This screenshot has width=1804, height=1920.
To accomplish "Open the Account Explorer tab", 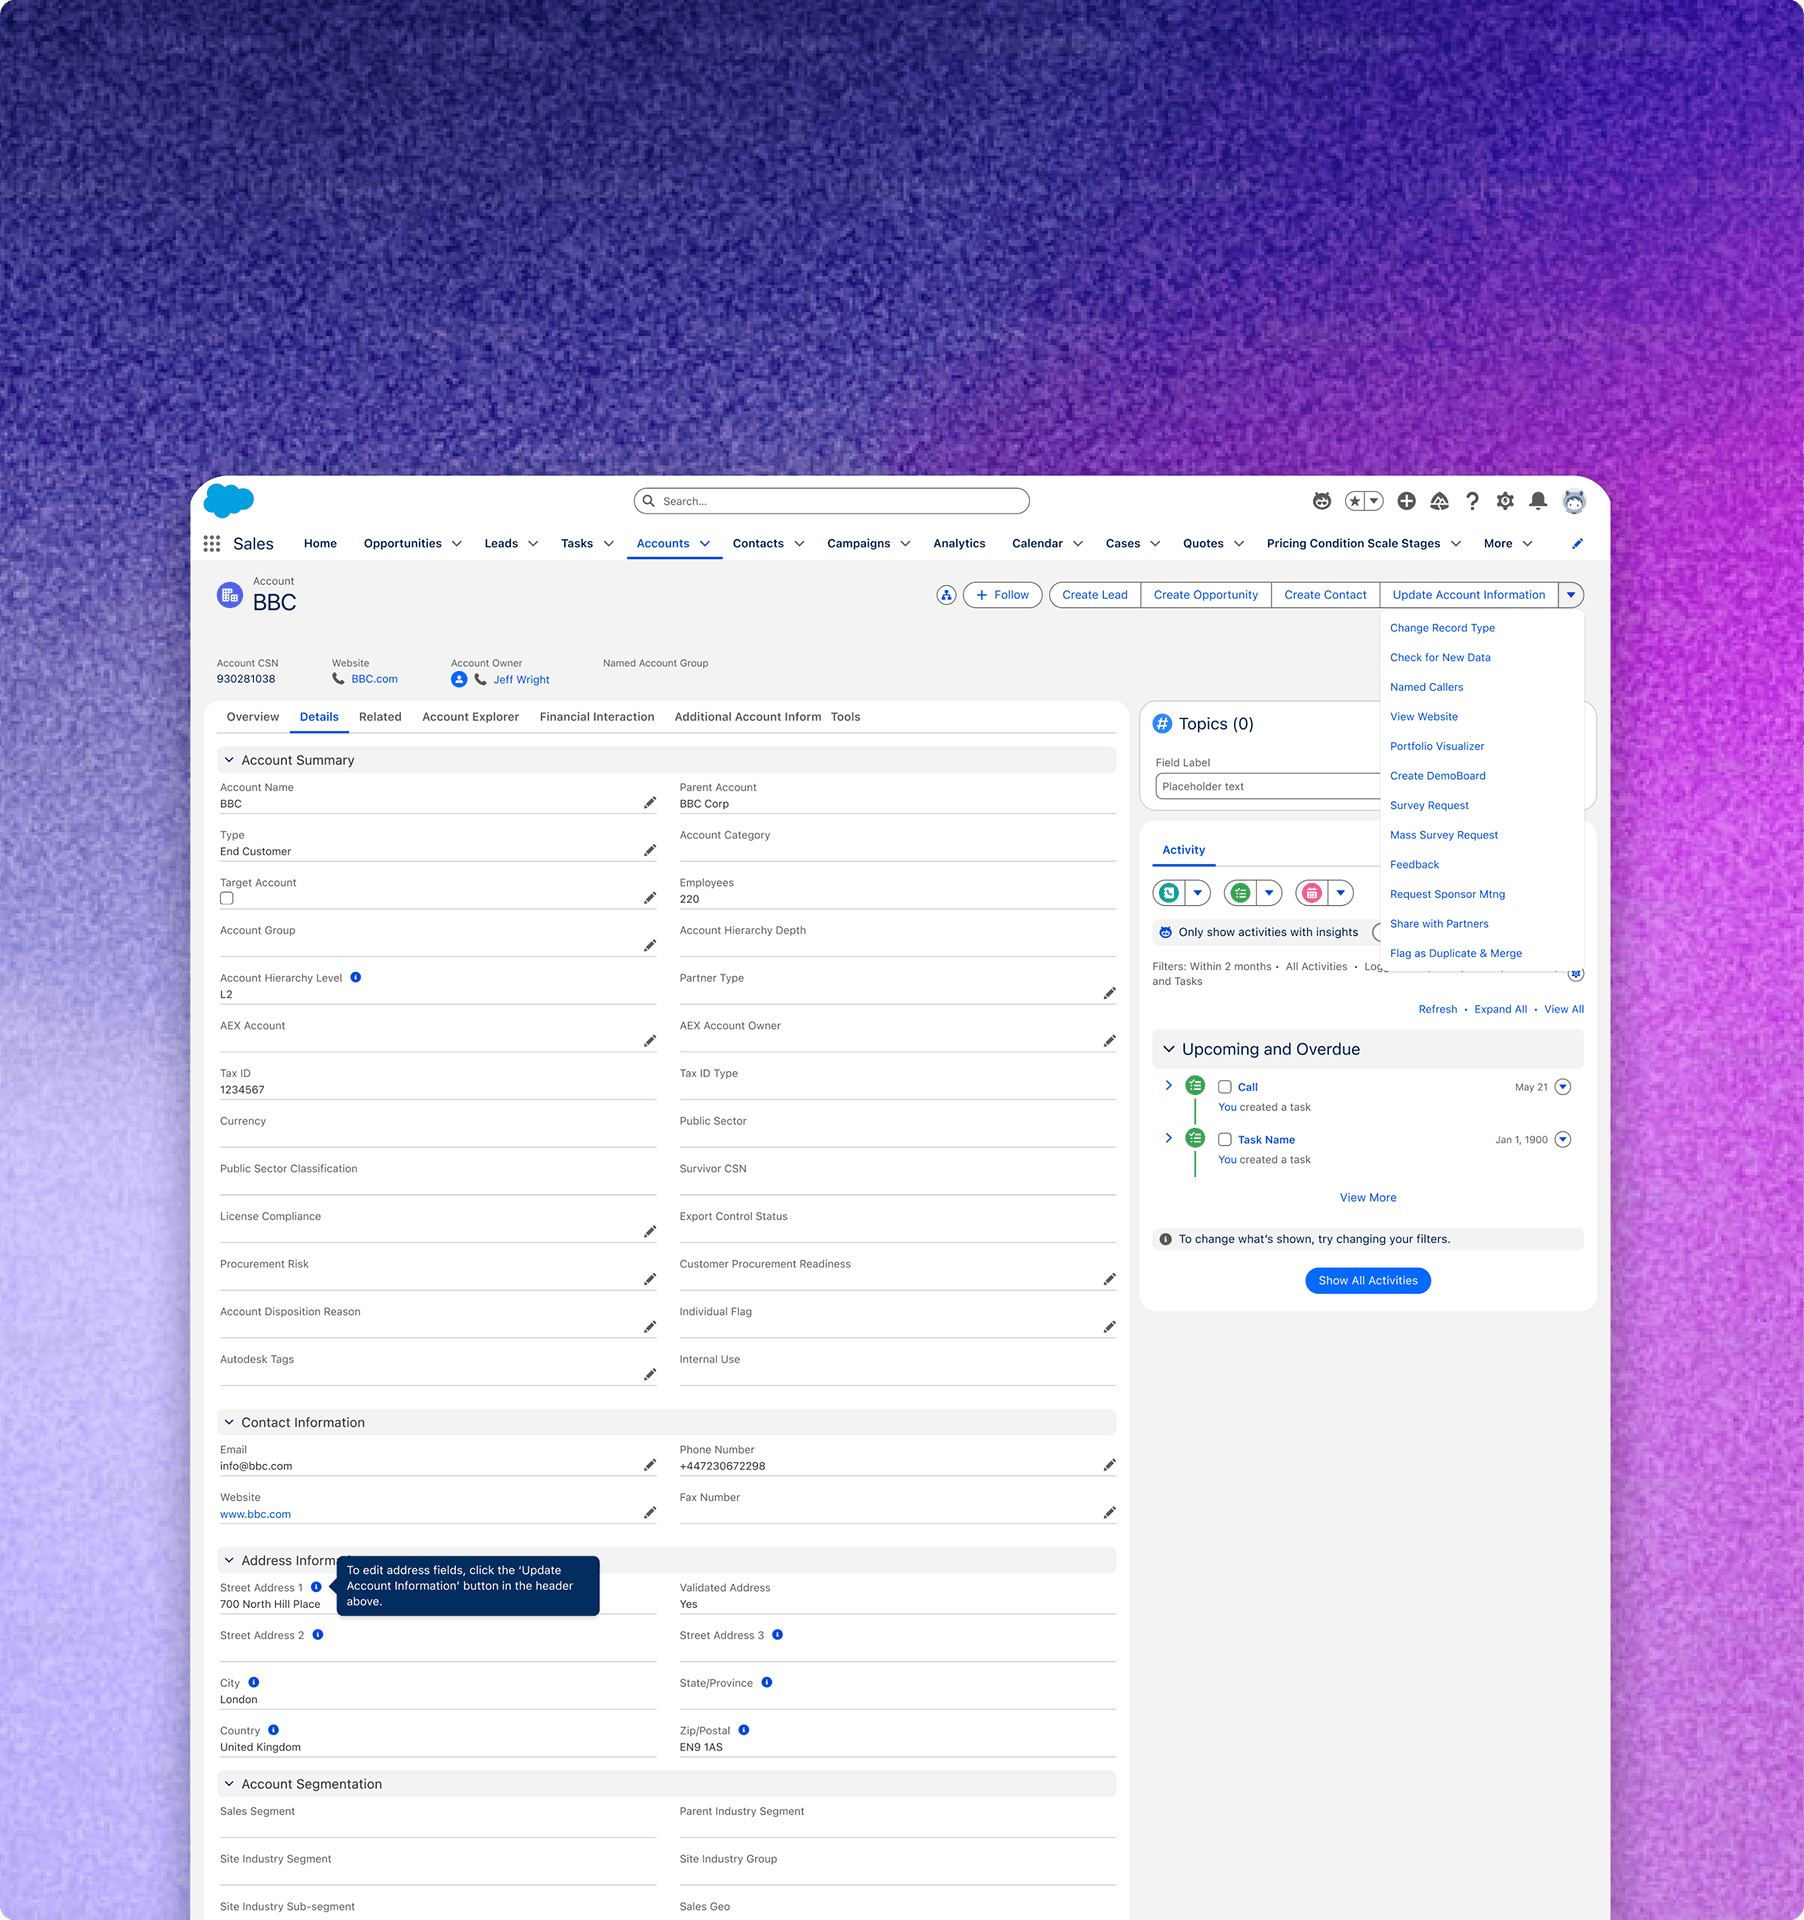I will (x=471, y=717).
